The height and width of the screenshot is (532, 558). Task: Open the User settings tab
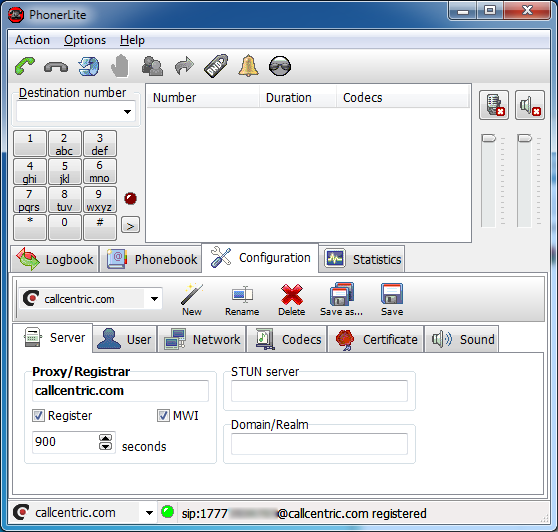125,339
